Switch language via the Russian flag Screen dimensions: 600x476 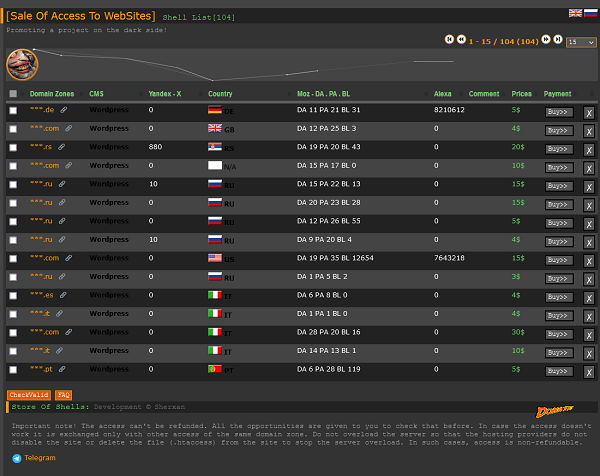(x=590, y=13)
